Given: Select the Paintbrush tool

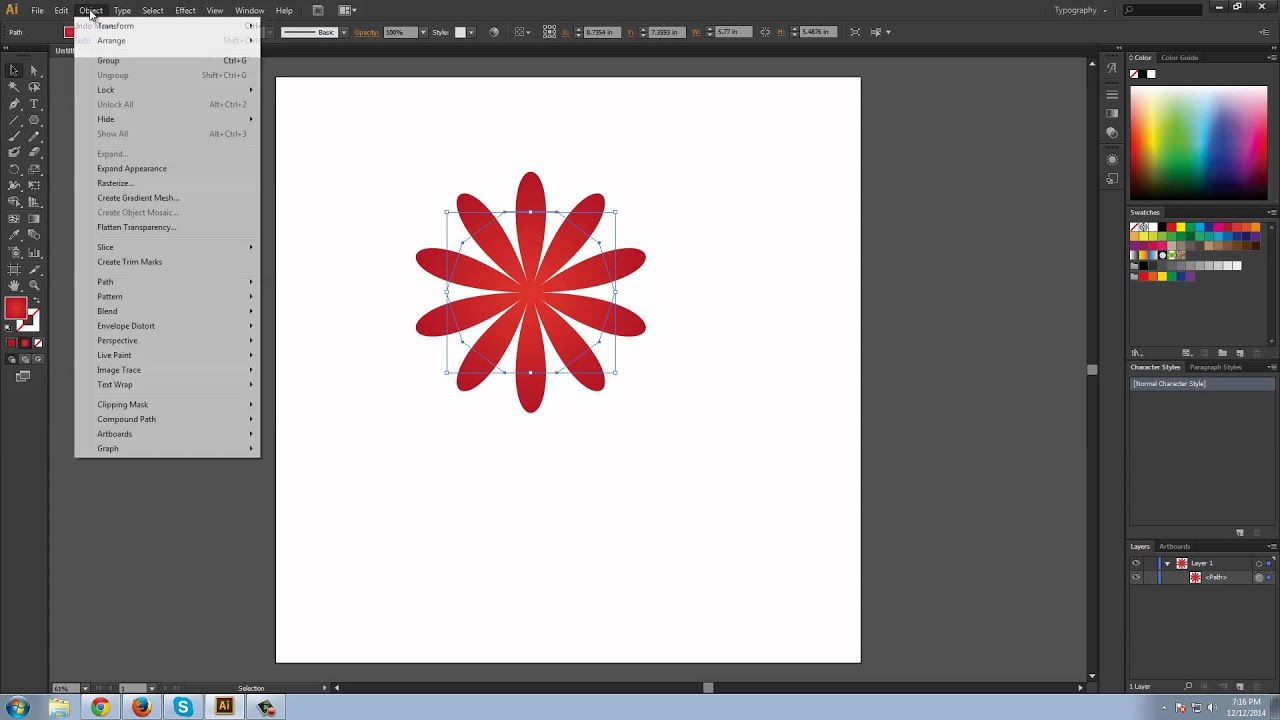Looking at the screenshot, I should click(x=14, y=136).
